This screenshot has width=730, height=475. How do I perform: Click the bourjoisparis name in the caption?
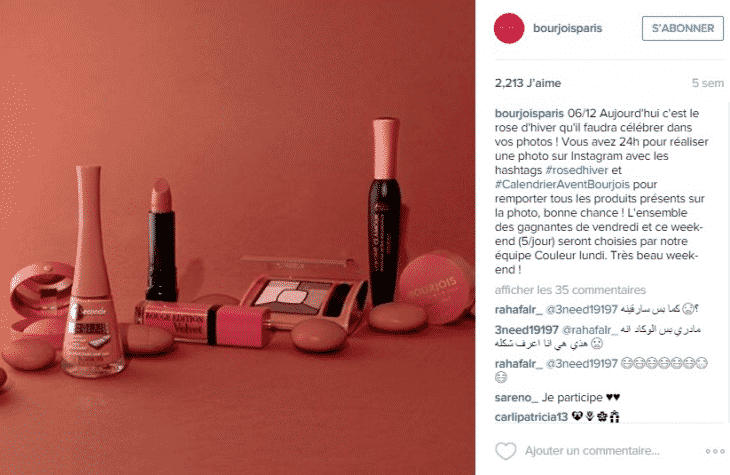point(529,114)
